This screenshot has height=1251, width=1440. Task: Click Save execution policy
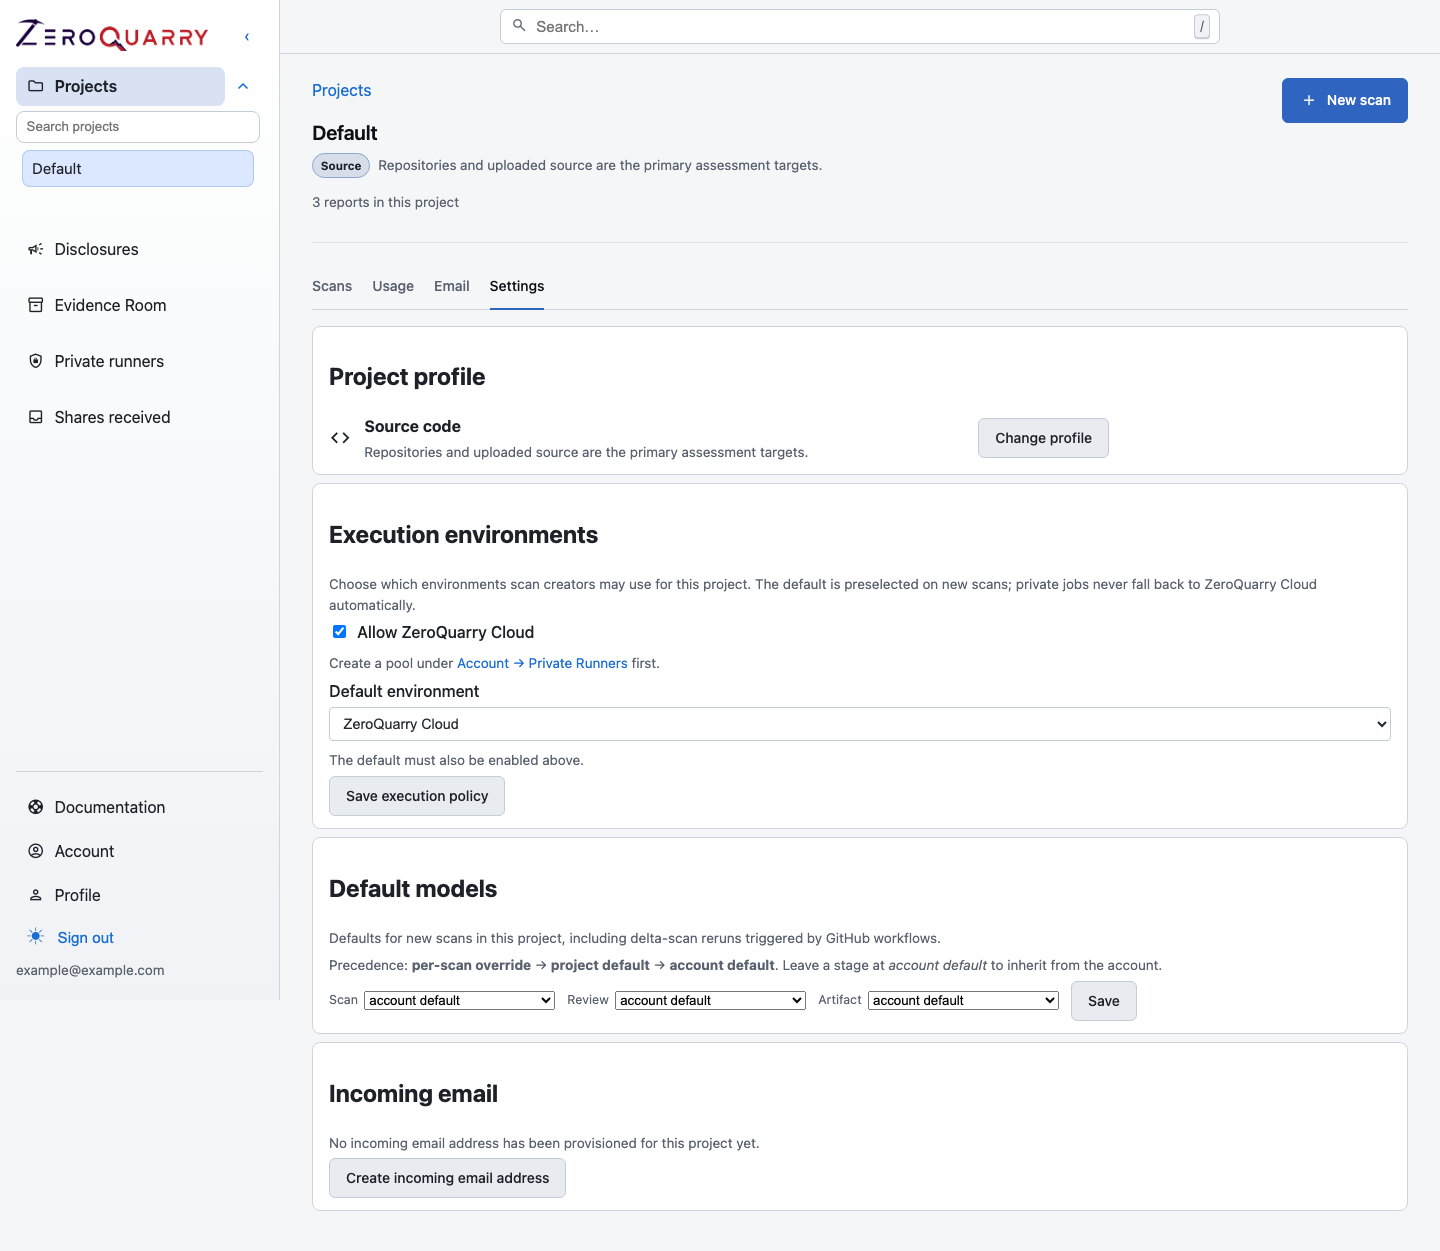[x=417, y=796]
